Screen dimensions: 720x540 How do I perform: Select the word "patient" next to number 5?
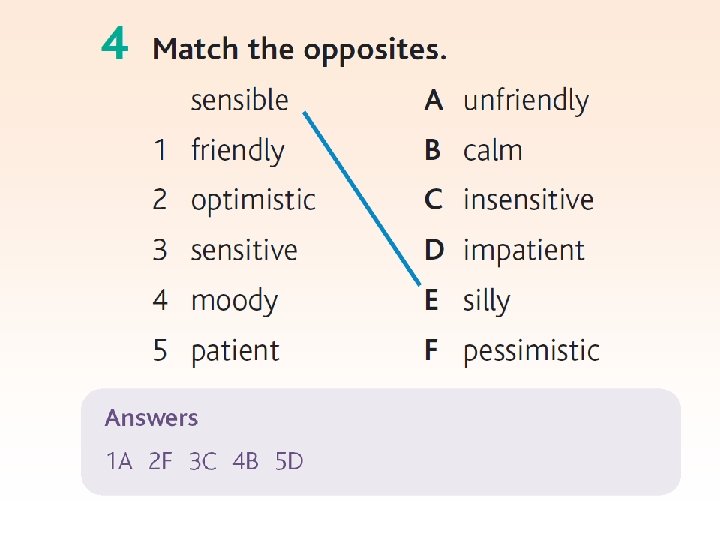(235, 351)
